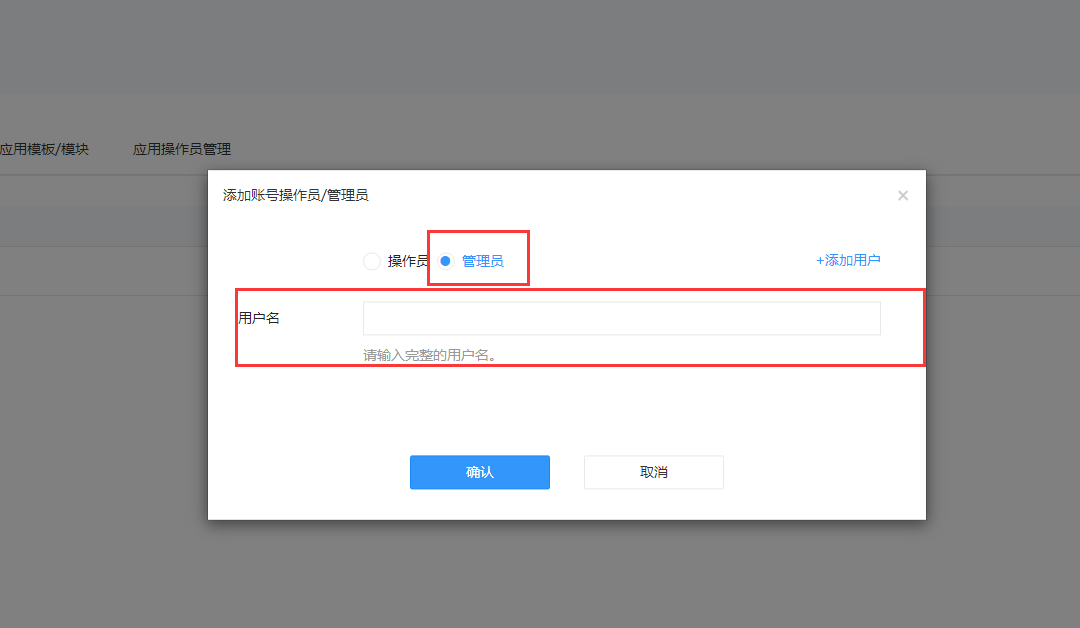Select the 操作员 radio button
The width and height of the screenshot is (1080, 628).
click(372, 261)
